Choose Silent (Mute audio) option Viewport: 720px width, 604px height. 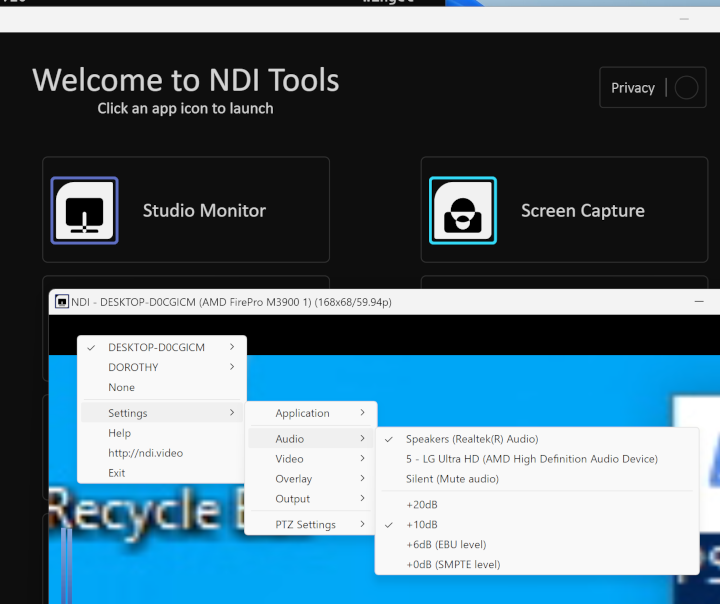point(537,479)
